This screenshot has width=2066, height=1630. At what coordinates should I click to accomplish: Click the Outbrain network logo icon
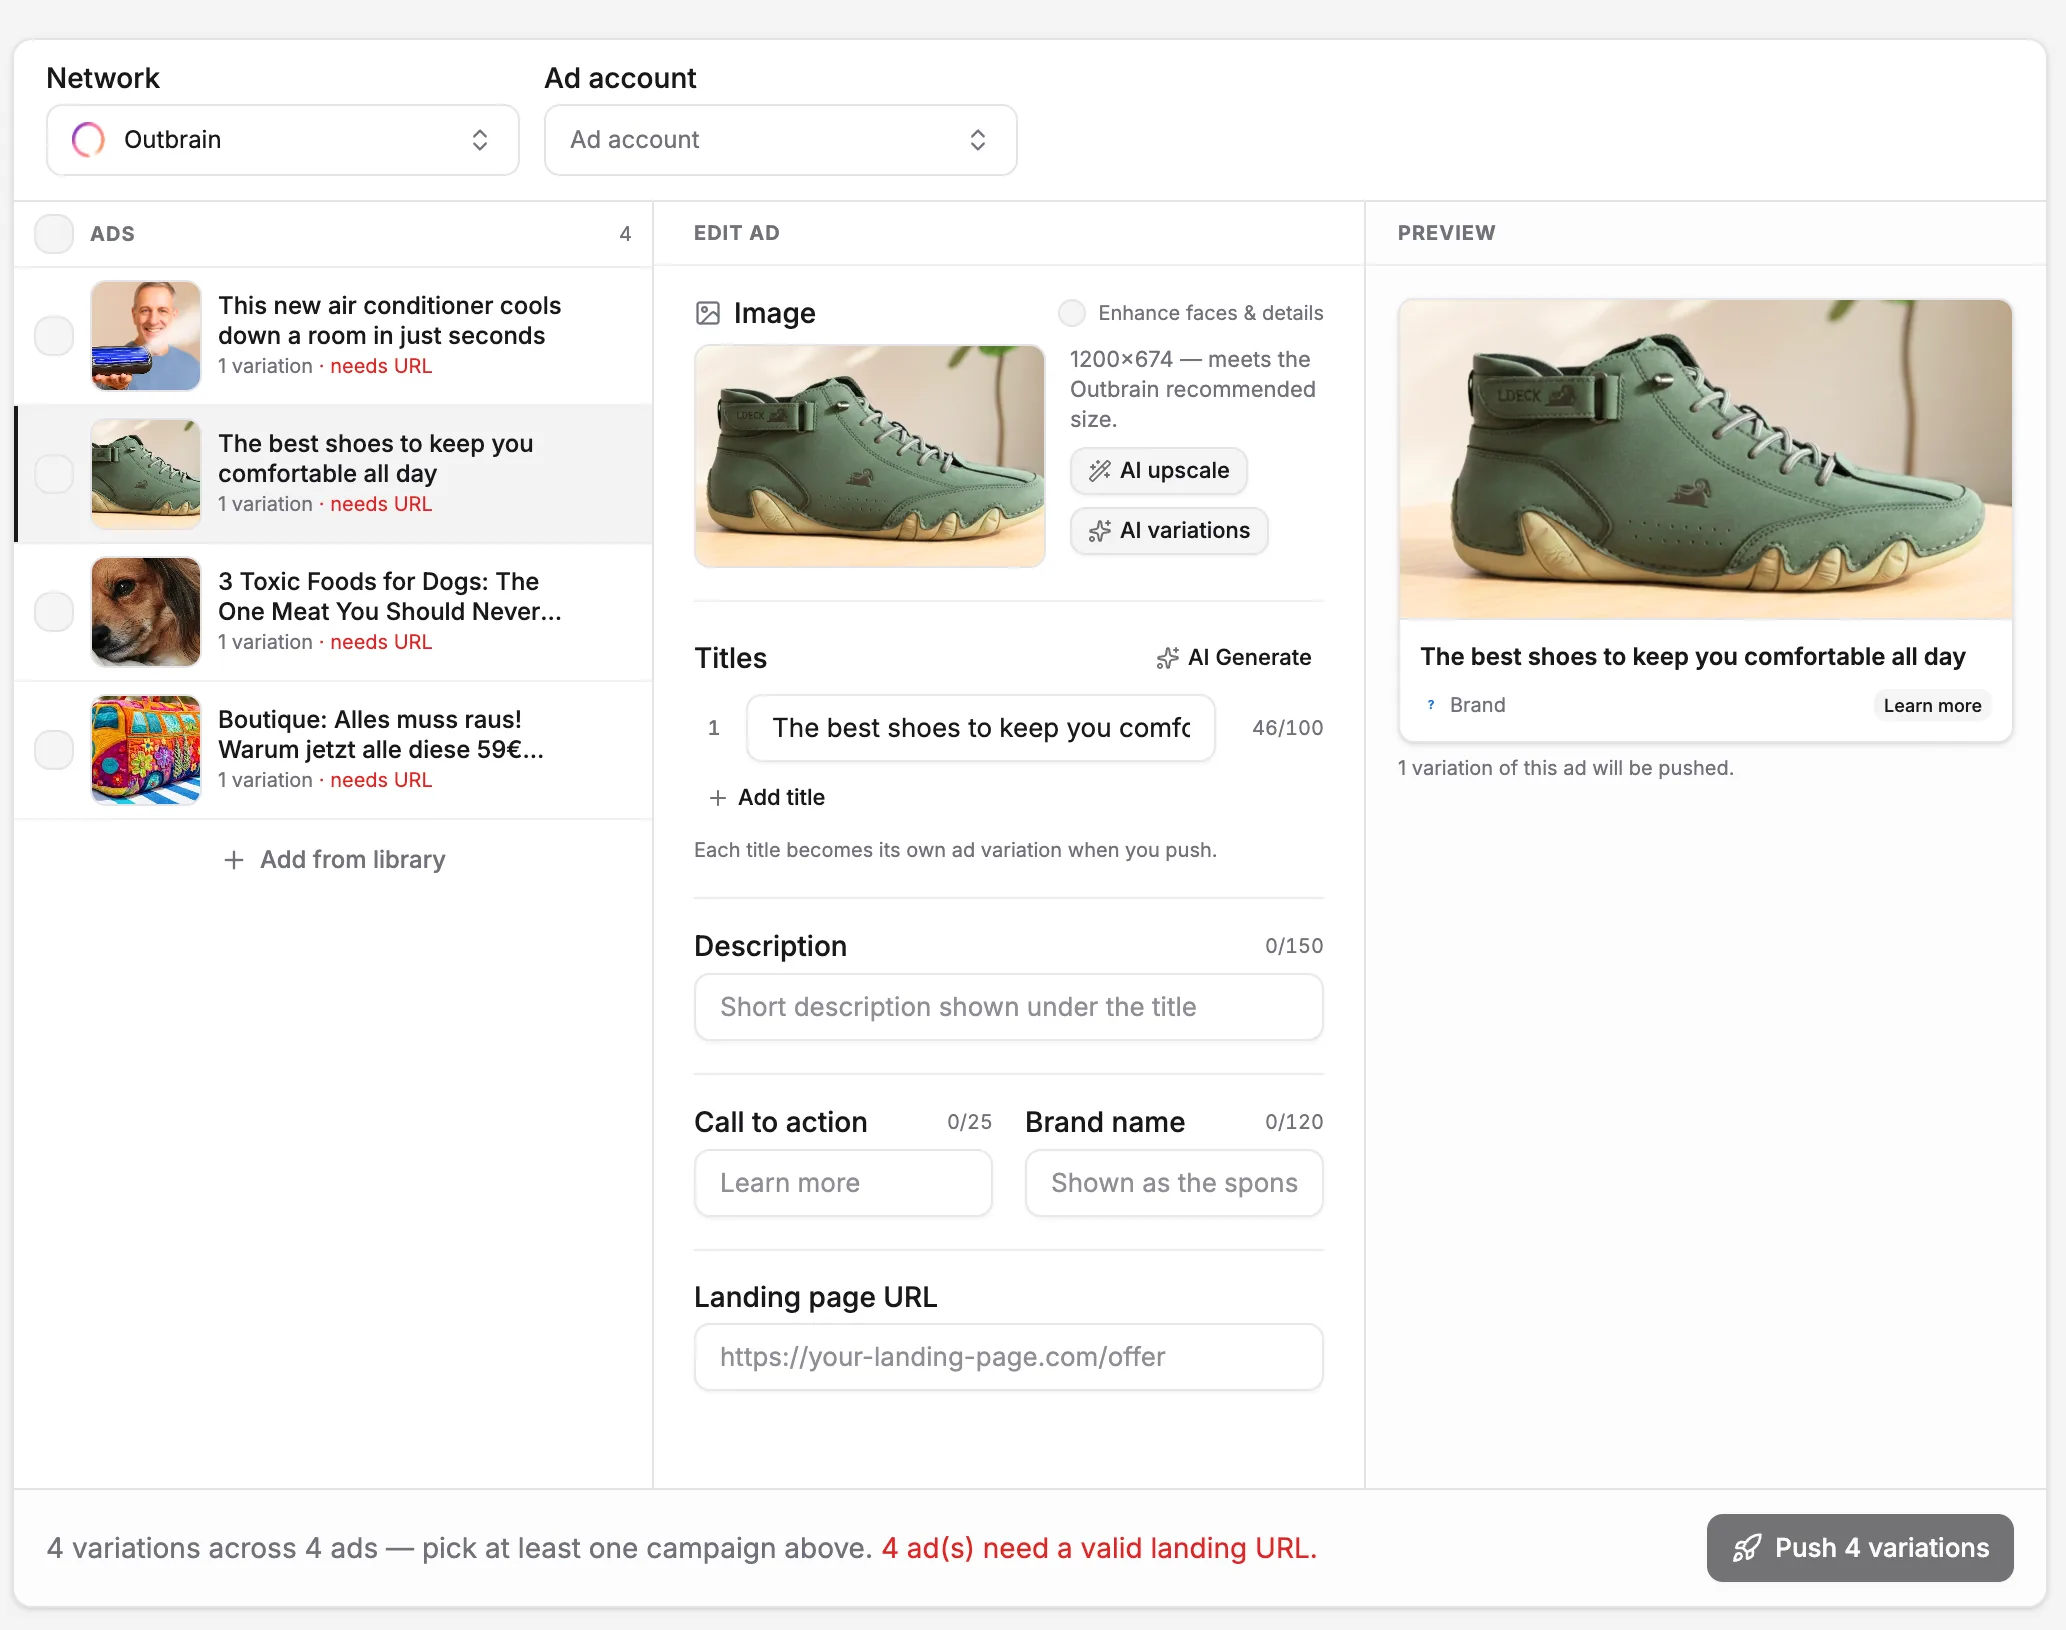(x=88, y=140)
